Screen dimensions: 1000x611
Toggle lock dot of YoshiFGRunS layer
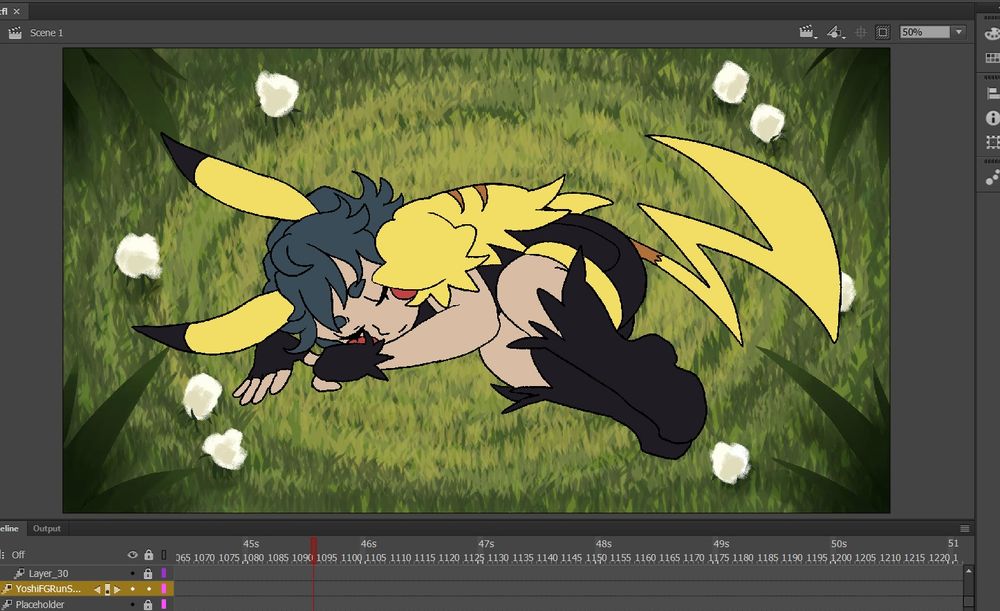coord(149,589)
